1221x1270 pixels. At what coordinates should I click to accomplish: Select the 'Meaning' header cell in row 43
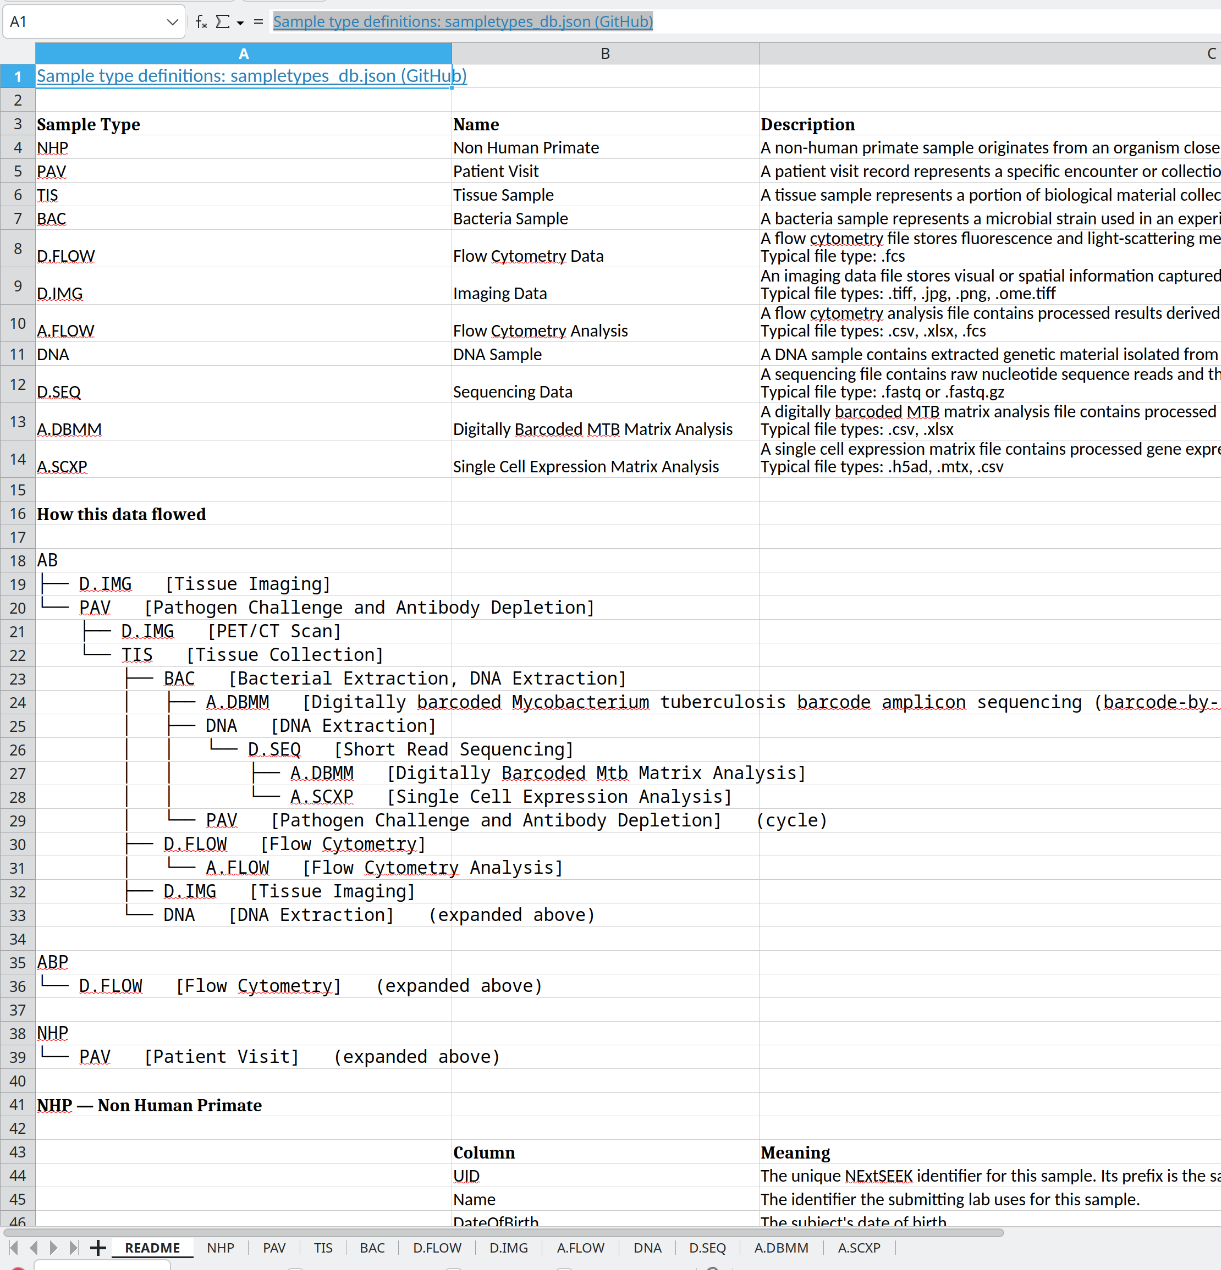(990, 1152)
